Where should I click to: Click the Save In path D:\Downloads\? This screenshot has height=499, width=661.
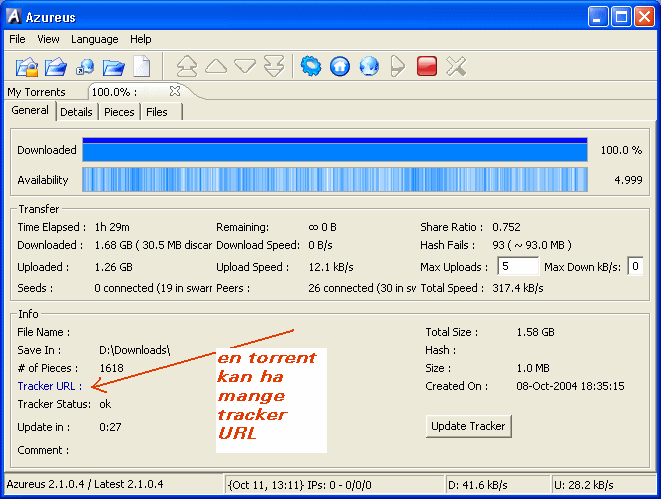tap(135, 350)
